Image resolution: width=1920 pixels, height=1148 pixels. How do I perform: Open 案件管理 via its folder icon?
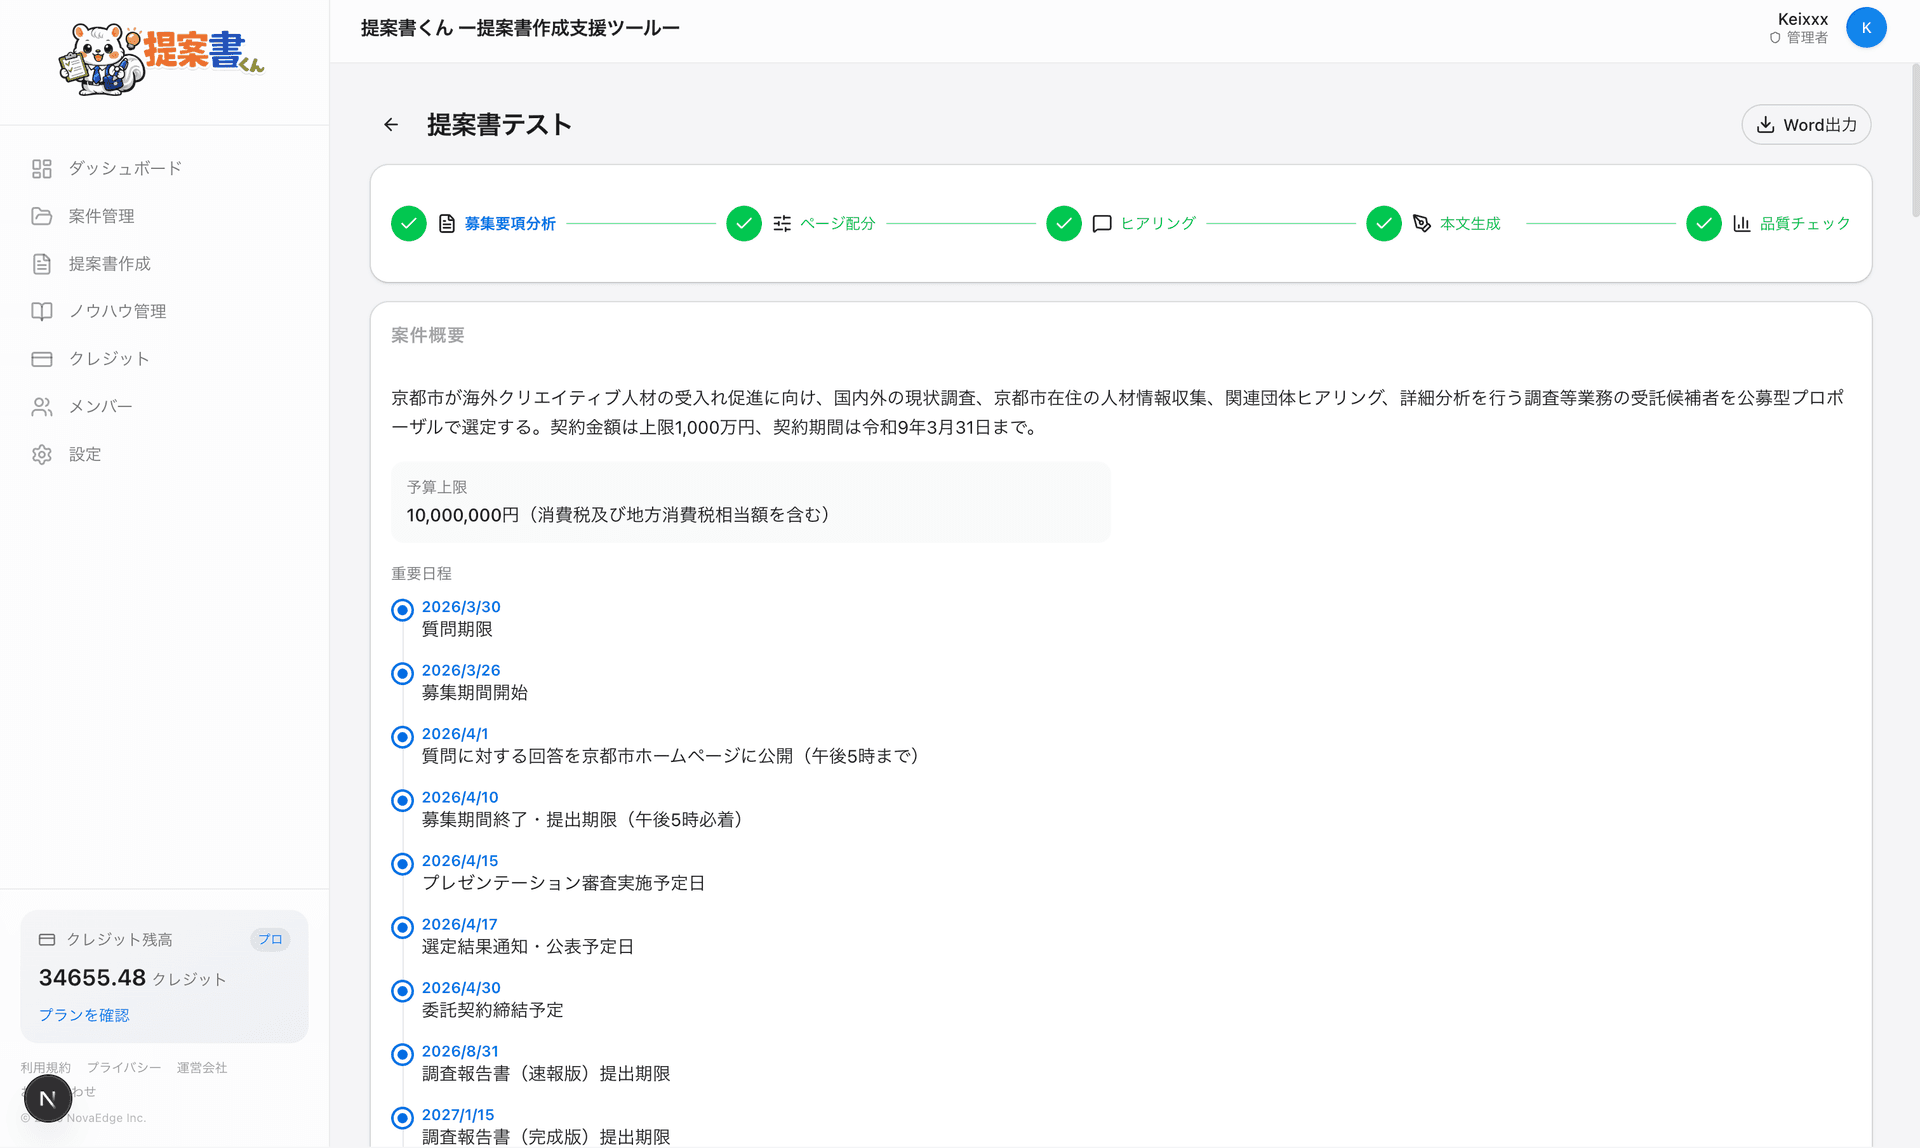[x=41, y=215]
